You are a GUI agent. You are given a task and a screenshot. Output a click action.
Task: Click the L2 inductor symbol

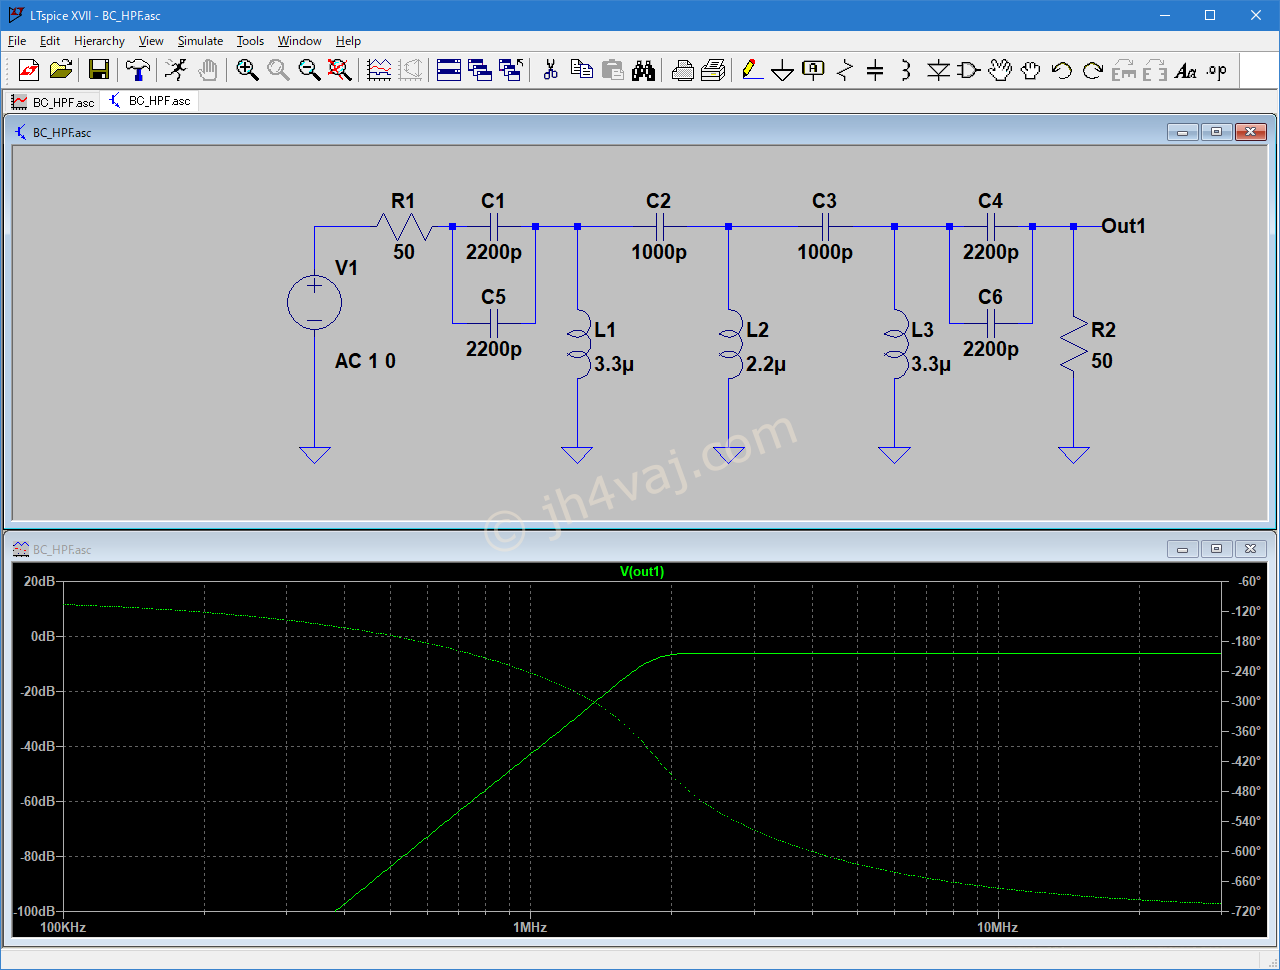[x=732, y=345]
